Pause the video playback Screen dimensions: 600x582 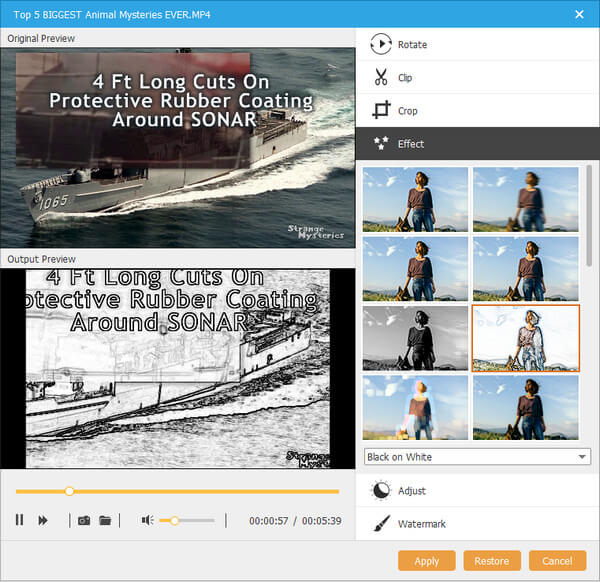point(19,520)
